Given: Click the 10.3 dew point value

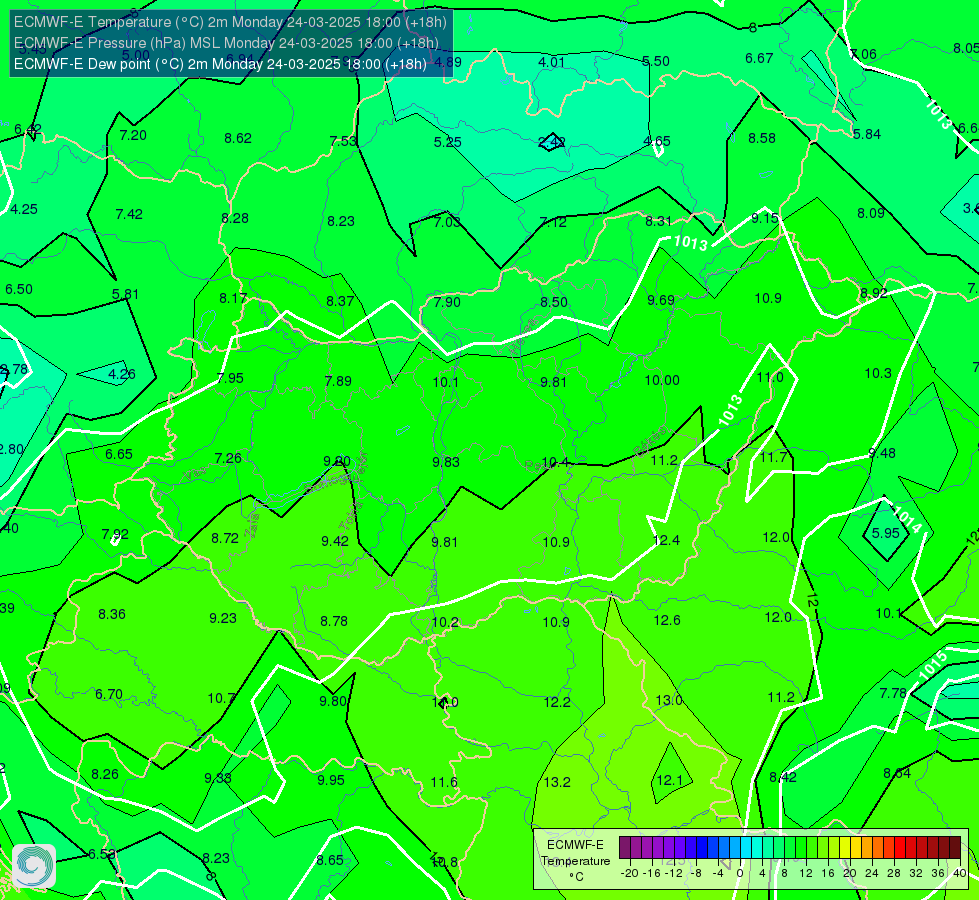Looking at the screenshot, I should tap(878, 373).
